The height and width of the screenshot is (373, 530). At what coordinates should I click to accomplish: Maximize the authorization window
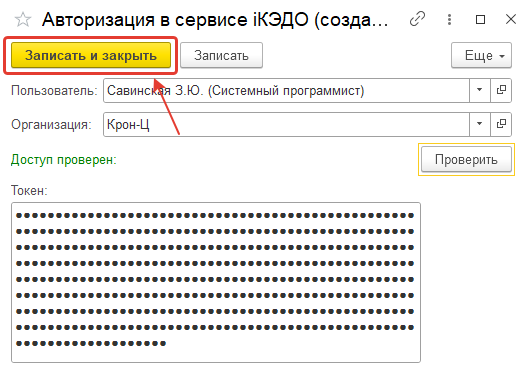pos(480,19)
